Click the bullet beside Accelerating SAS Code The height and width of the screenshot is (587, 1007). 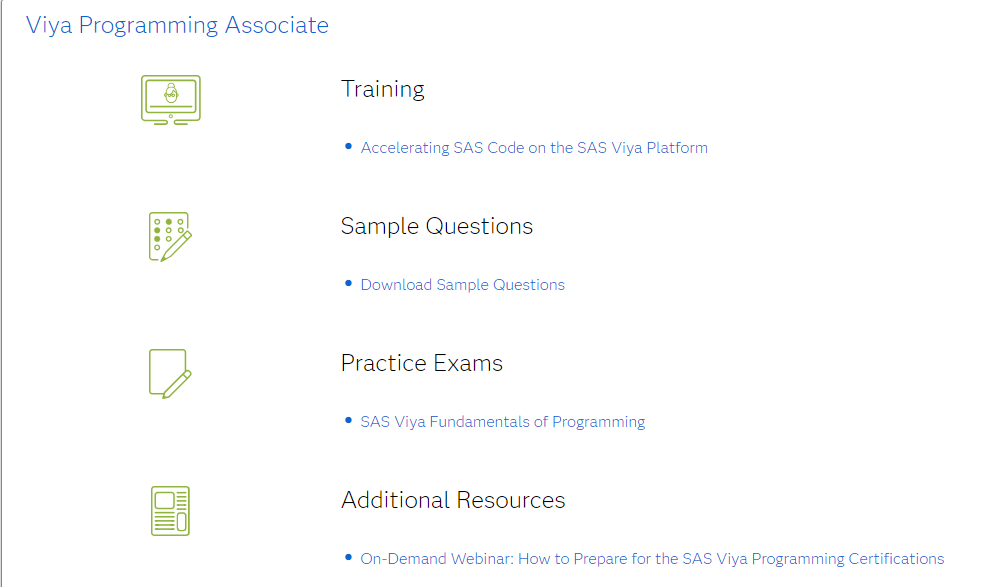click(x=348, y=146)
